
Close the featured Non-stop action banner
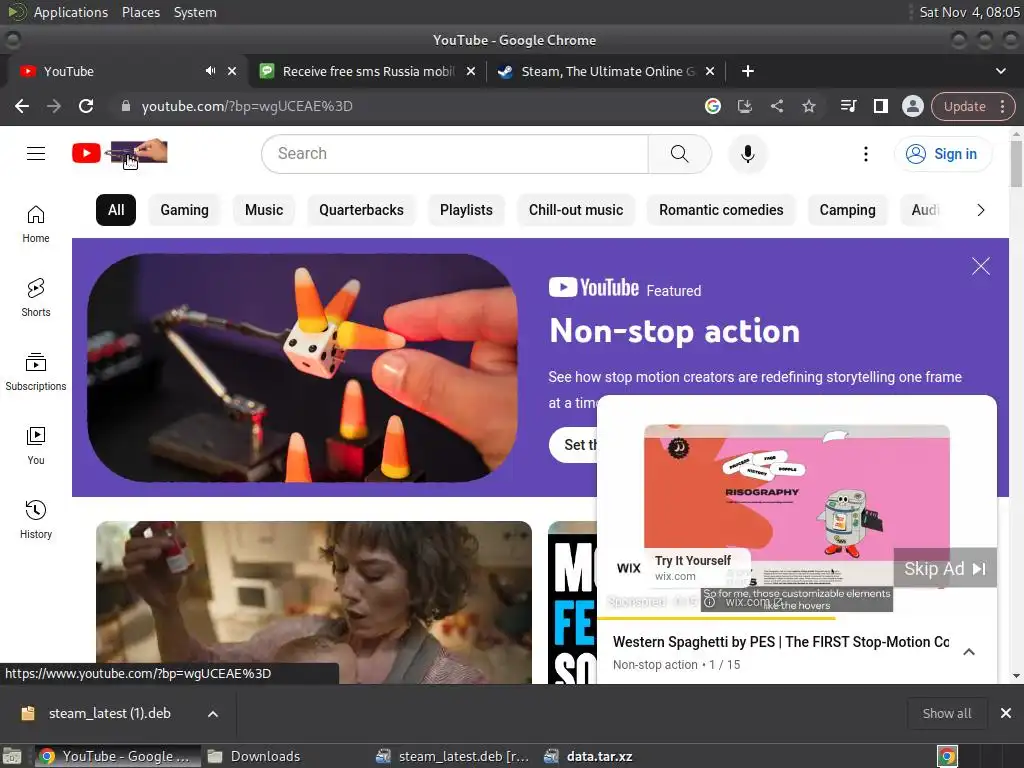(x=980, y=266)
